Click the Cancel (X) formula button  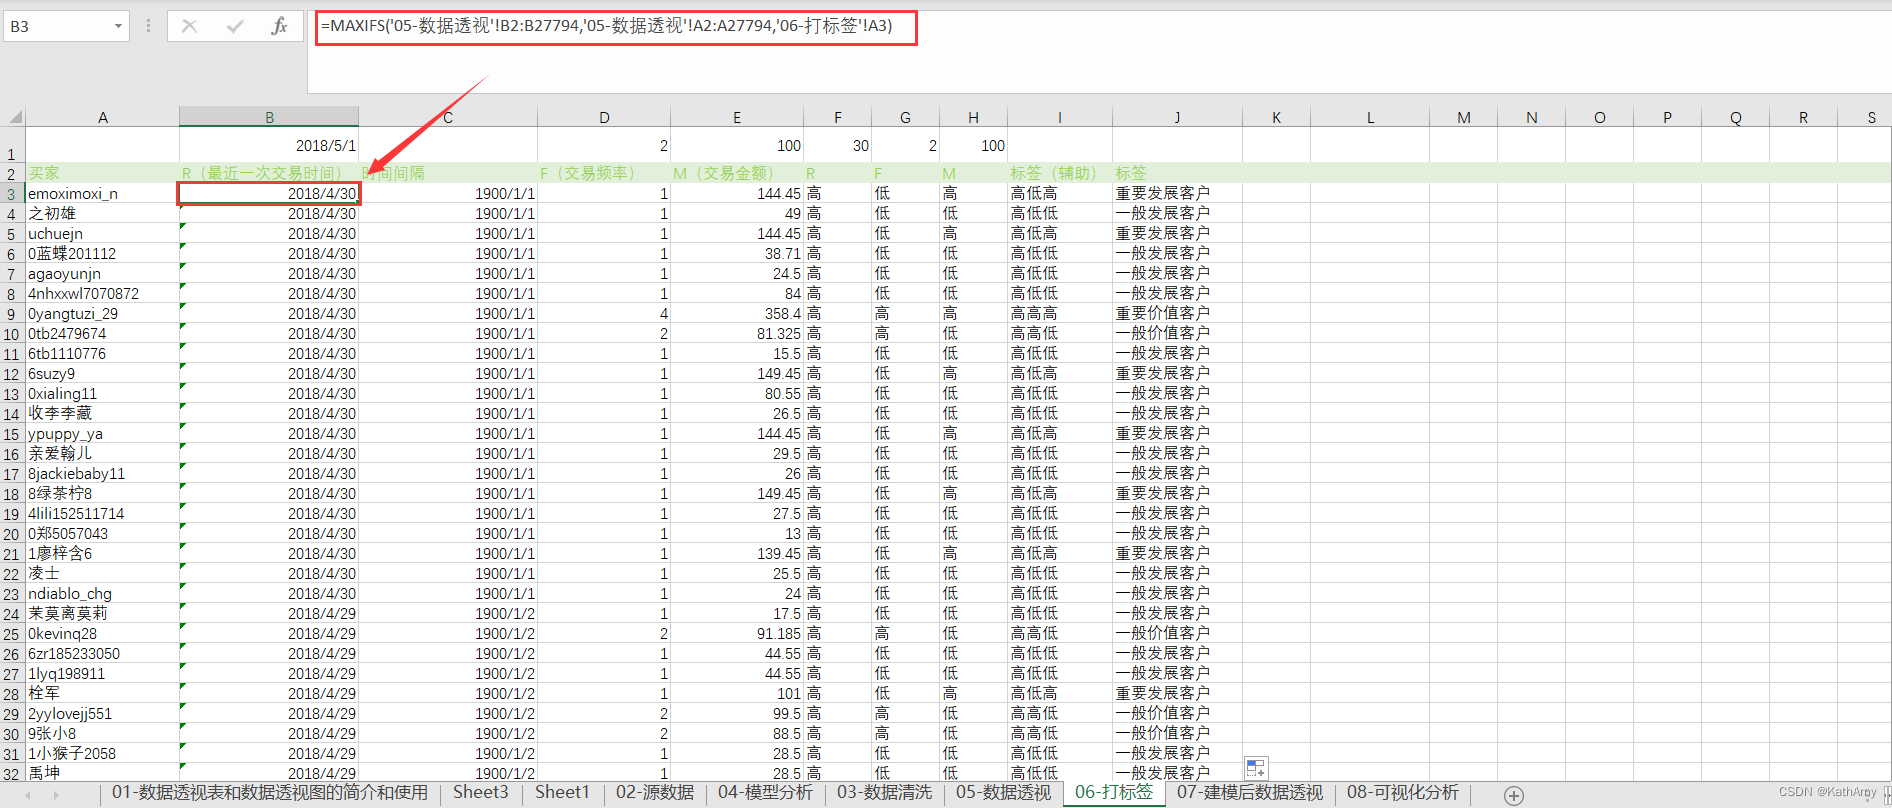(189, 26)
